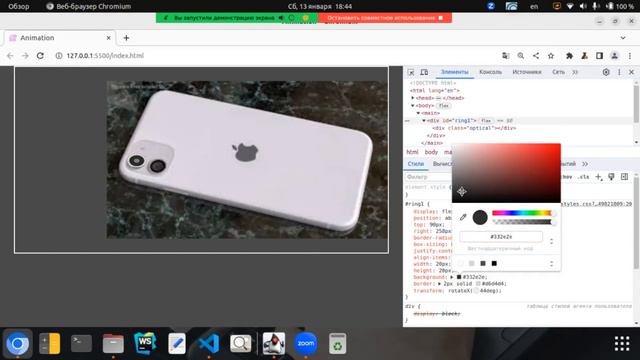Open the Обзор activities overview
Viewport: 640px width, 360px height.
(x=19, y=6)
